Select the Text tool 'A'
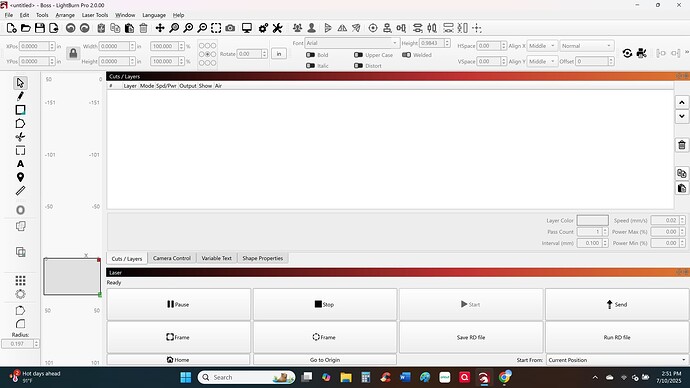Screen dimensions: 690x388 pos(20,164)
